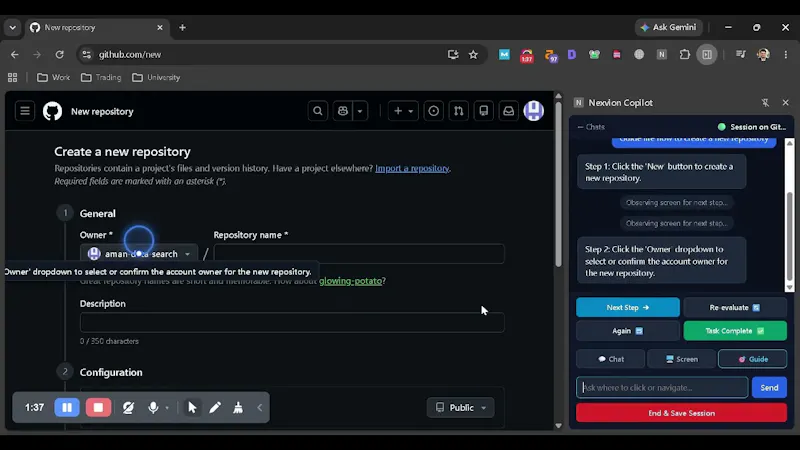Expand the Owner dropdown aman-data-search
The image size is (800, 450).
coord(139,254)
